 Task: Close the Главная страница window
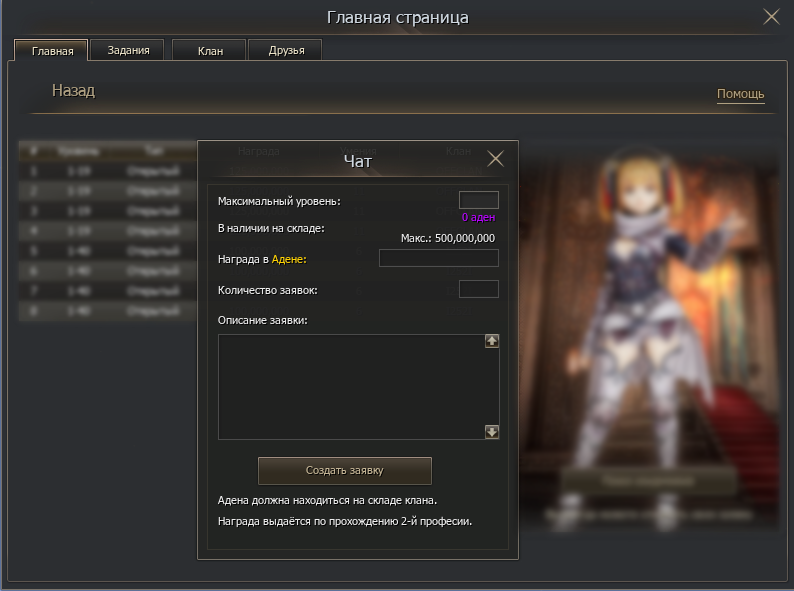point(772,16)
